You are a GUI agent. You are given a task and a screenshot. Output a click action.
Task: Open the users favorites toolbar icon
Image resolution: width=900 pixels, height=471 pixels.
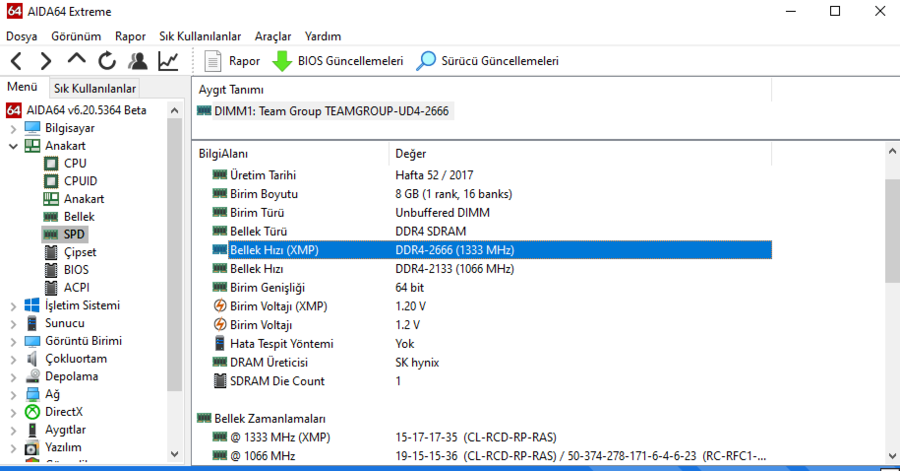[x=138, y=61]
